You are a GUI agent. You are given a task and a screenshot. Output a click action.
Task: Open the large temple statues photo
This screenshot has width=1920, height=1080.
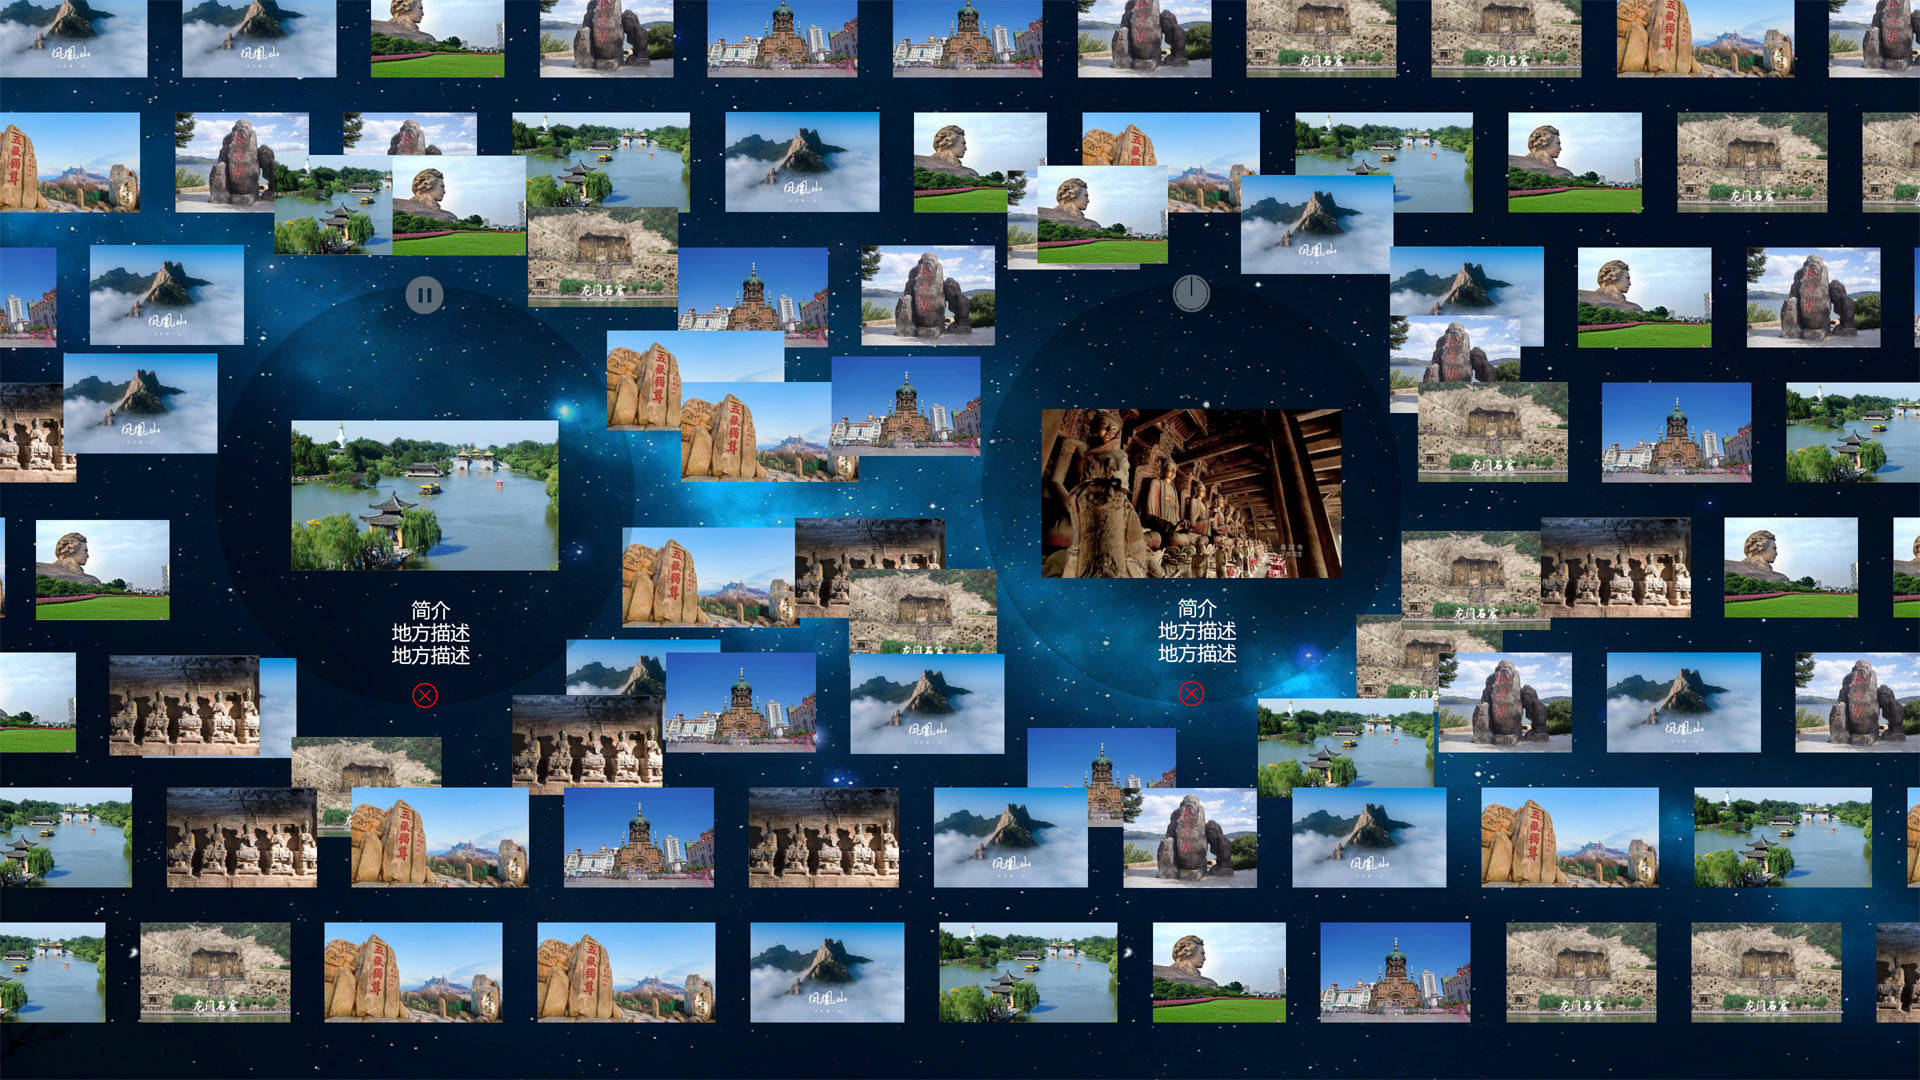(1190, 492)
